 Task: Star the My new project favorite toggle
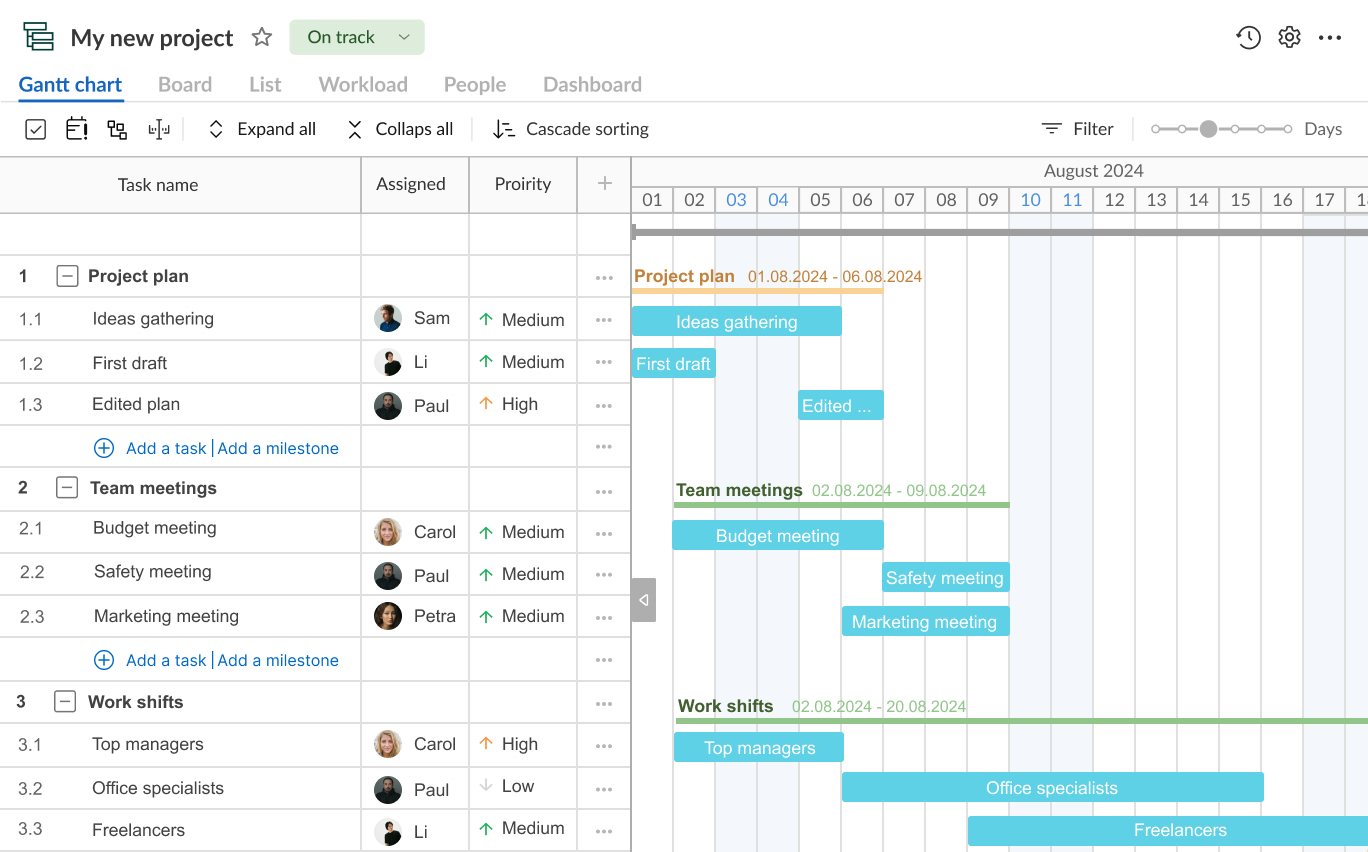click(261, 37)
